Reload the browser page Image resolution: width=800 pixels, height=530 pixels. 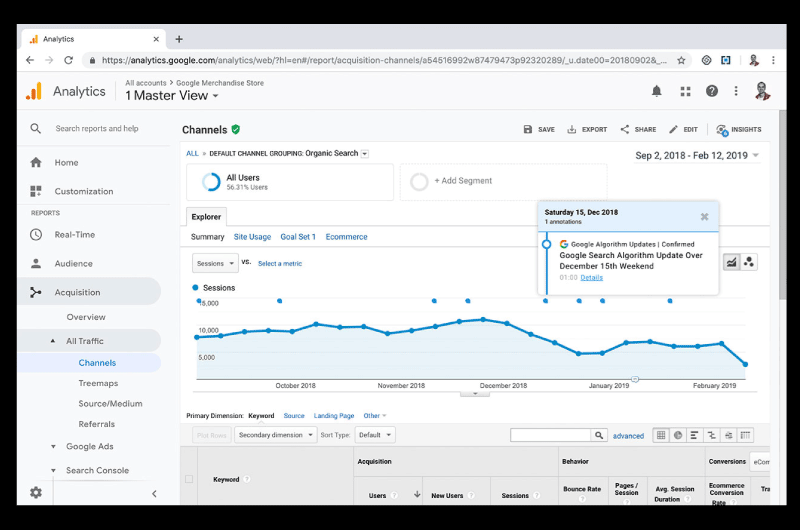[68, 60]
